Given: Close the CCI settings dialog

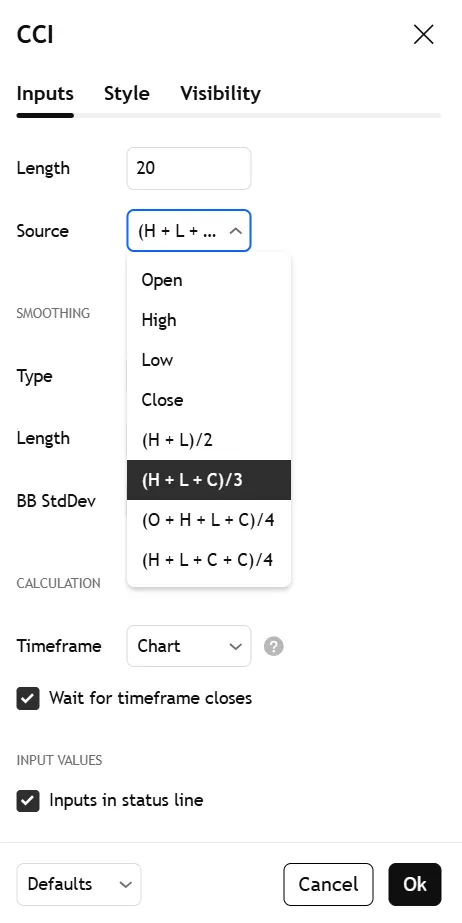Looking at the screenshot, I should [x=423, y=35].
